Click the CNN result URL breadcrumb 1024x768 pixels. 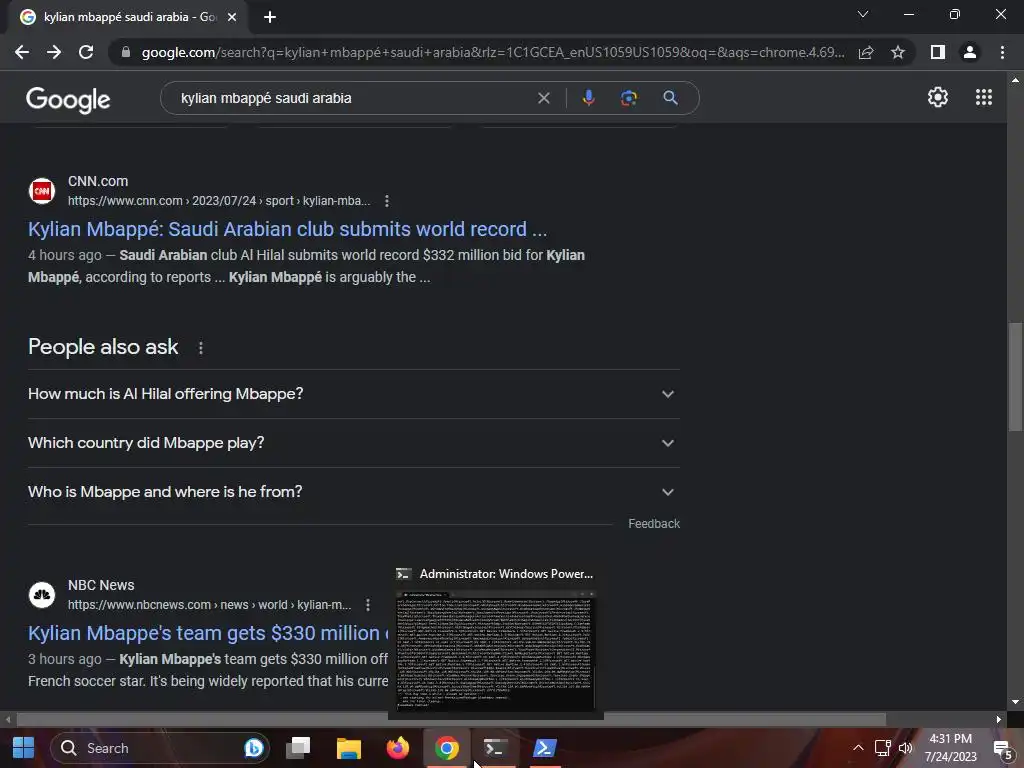click(219, 201)
